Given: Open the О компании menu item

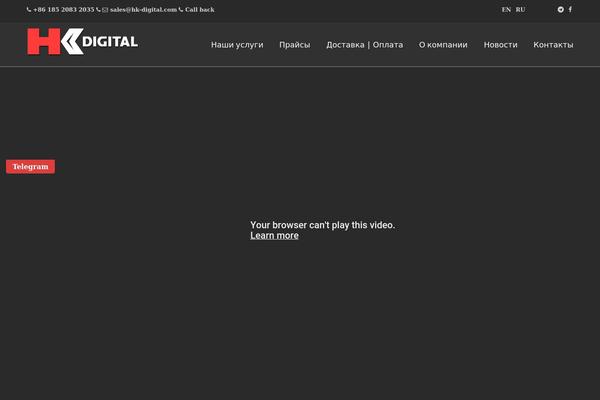Looking at the screenshot, I should tap(443, 45).
